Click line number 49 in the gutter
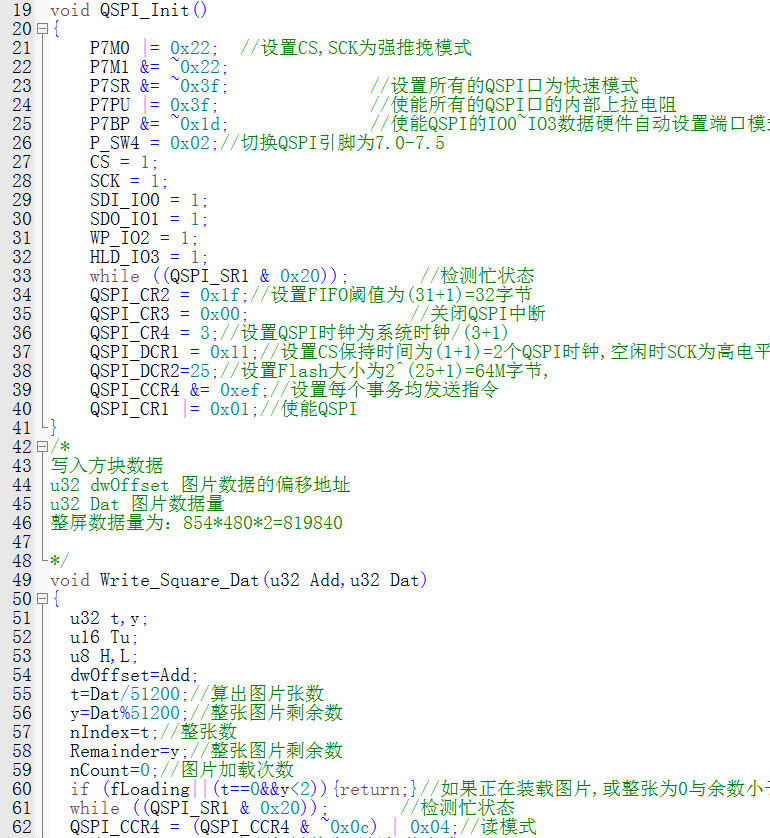The width and height of the screenshot is (770, 838). (21, 580)
